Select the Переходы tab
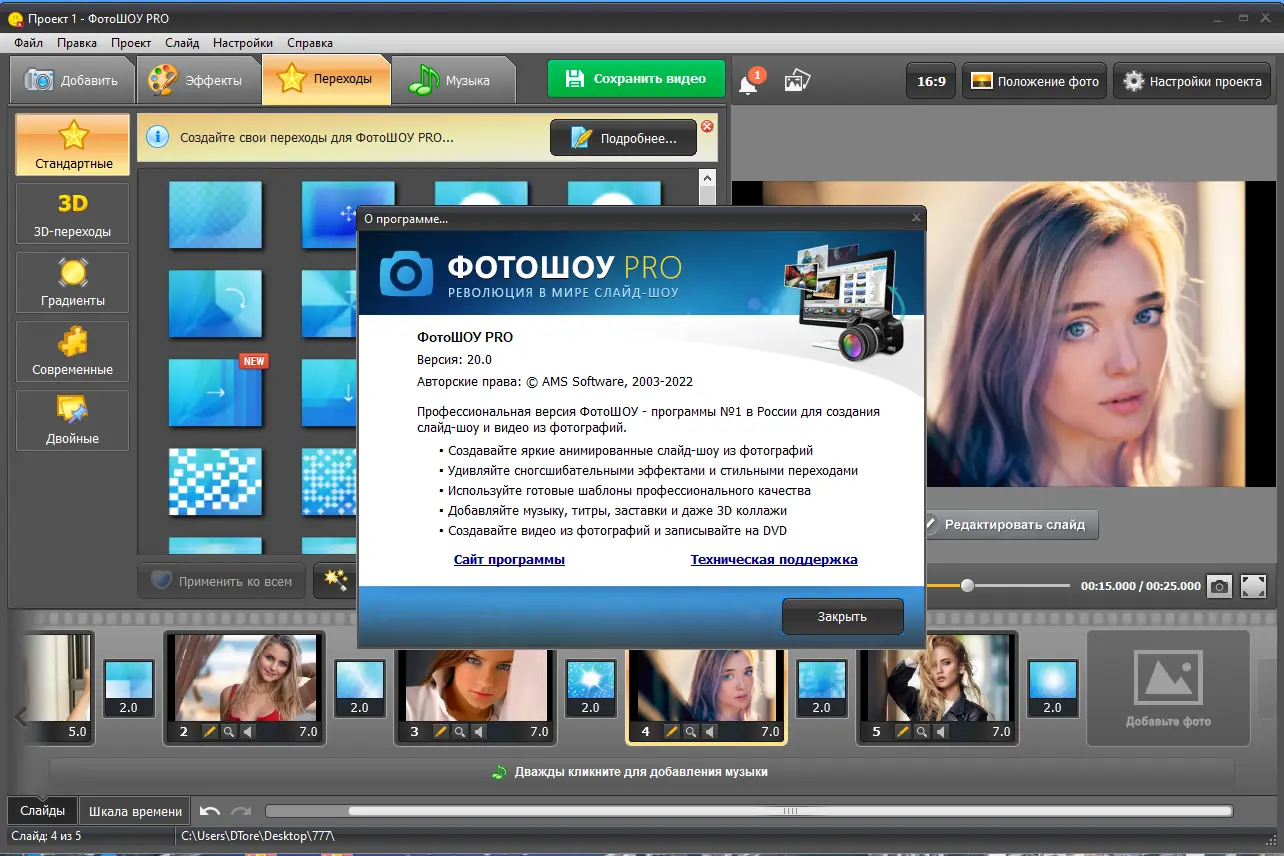Viewport: 1284px width, 856px height. (x=326, y=79)
